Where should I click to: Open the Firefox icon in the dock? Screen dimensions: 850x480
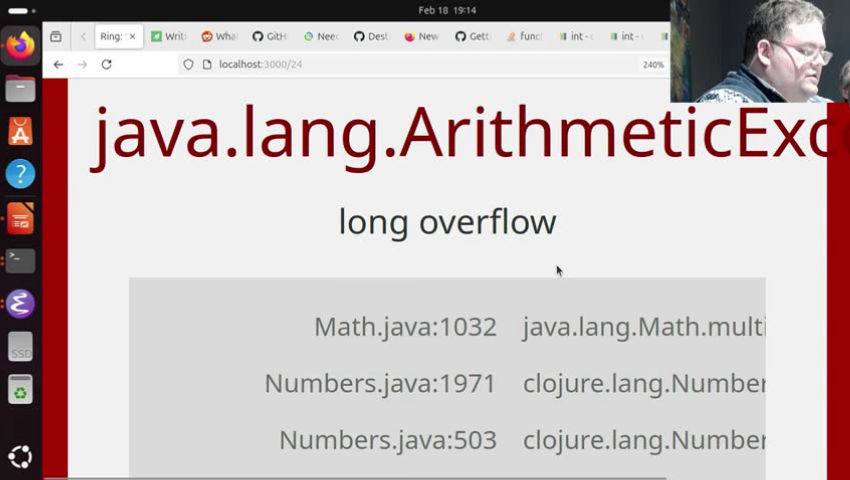[x=20, y=46]
